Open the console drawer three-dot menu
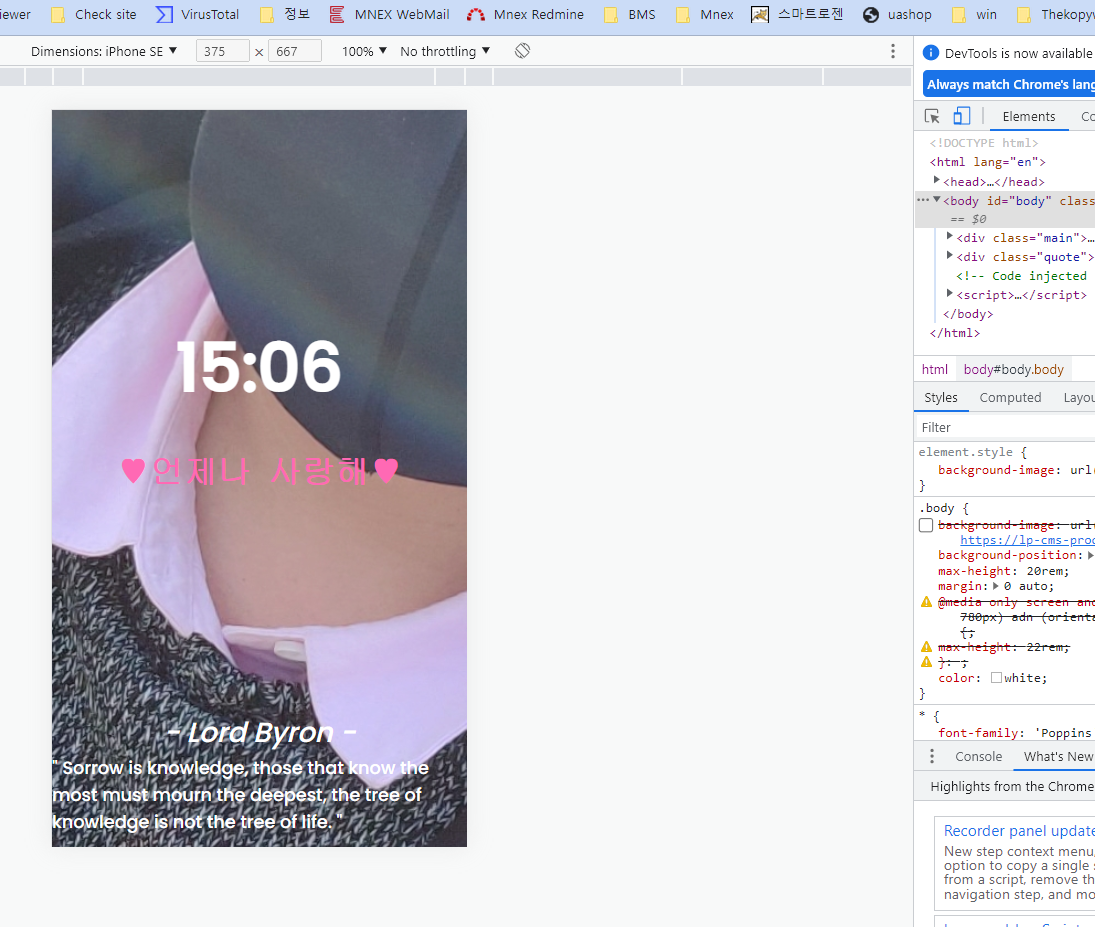Screen dimensions: 1095x927 (x=932, y=757)
